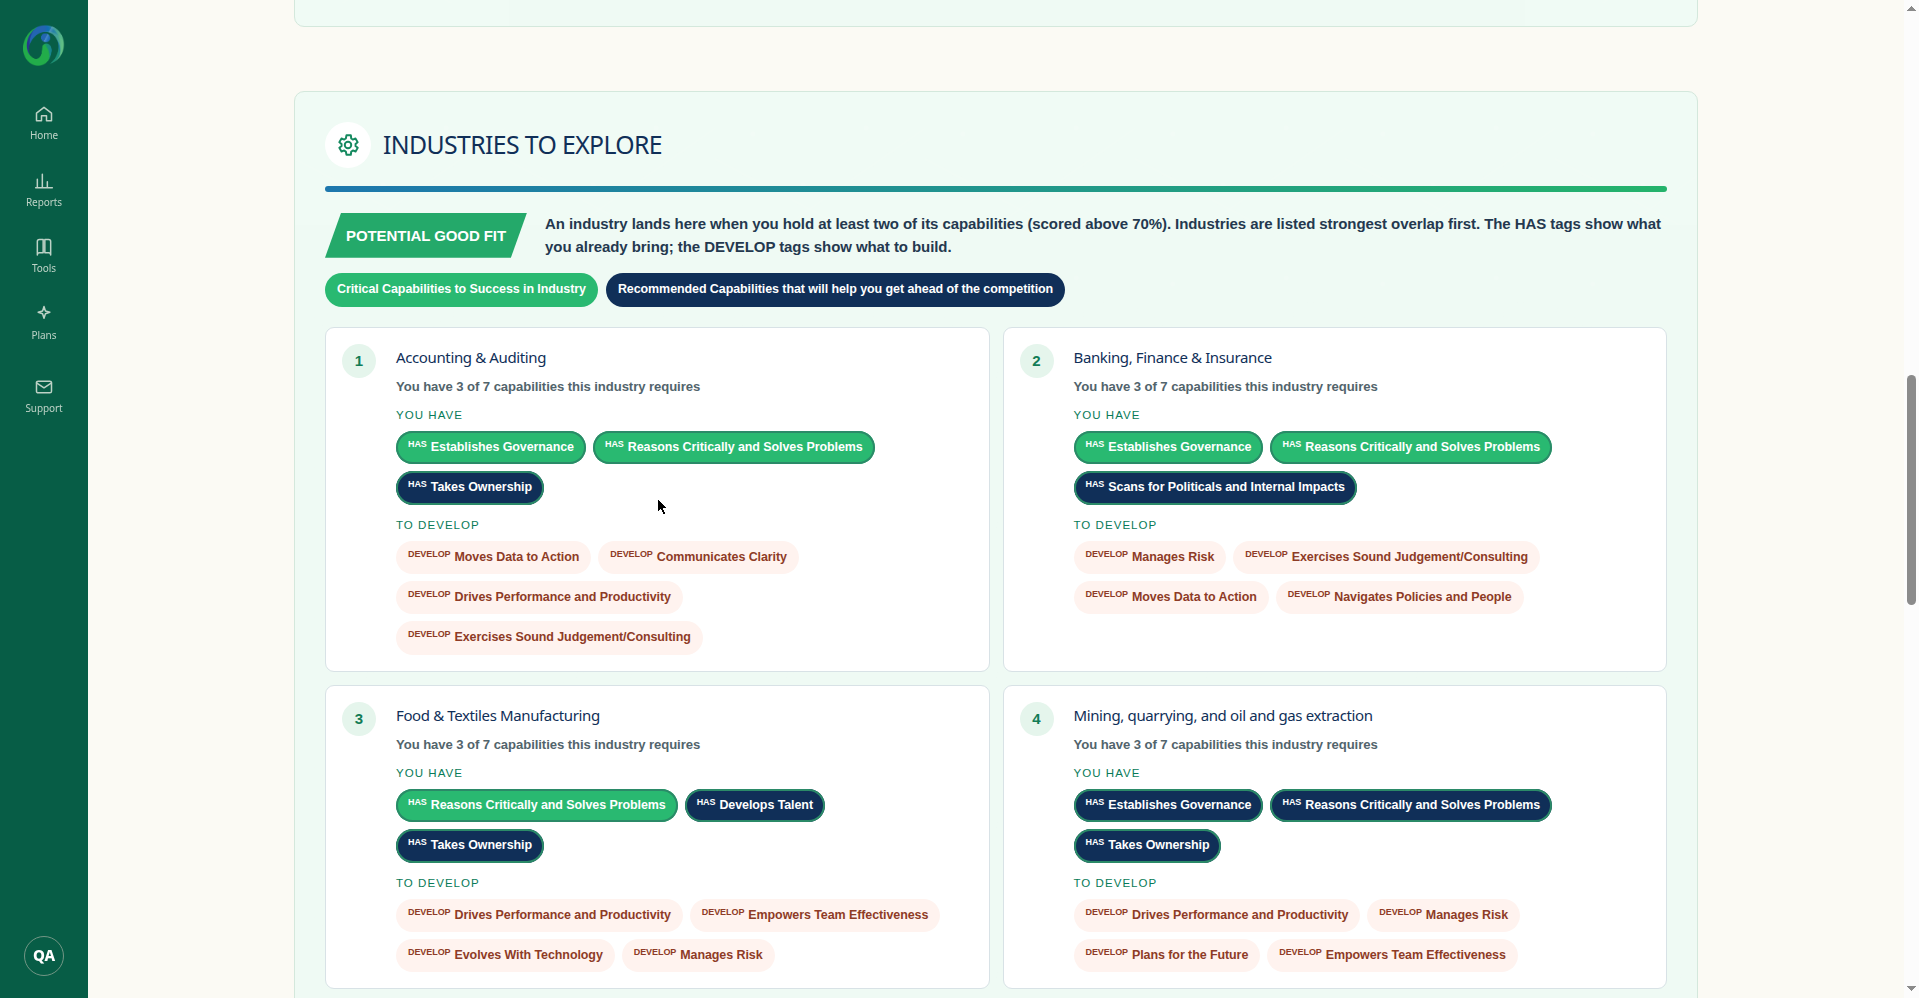Click Communicates Clarity develop tag
The height and width of the screenshot is (998, 1919).
(x=698, y=557)
